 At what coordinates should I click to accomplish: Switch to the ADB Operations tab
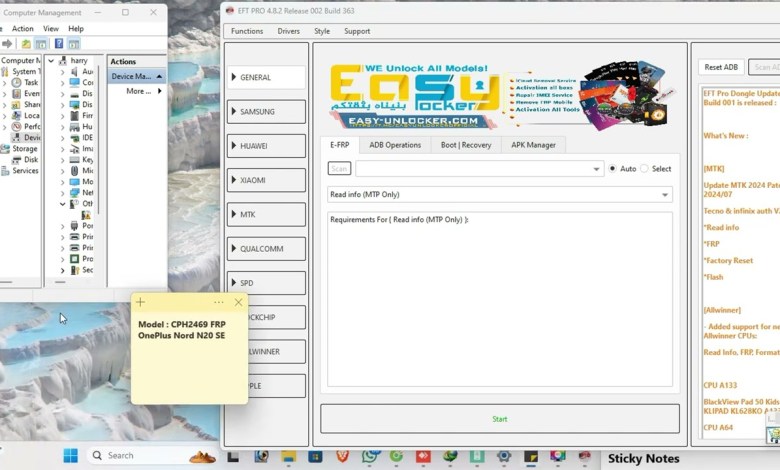395,145
